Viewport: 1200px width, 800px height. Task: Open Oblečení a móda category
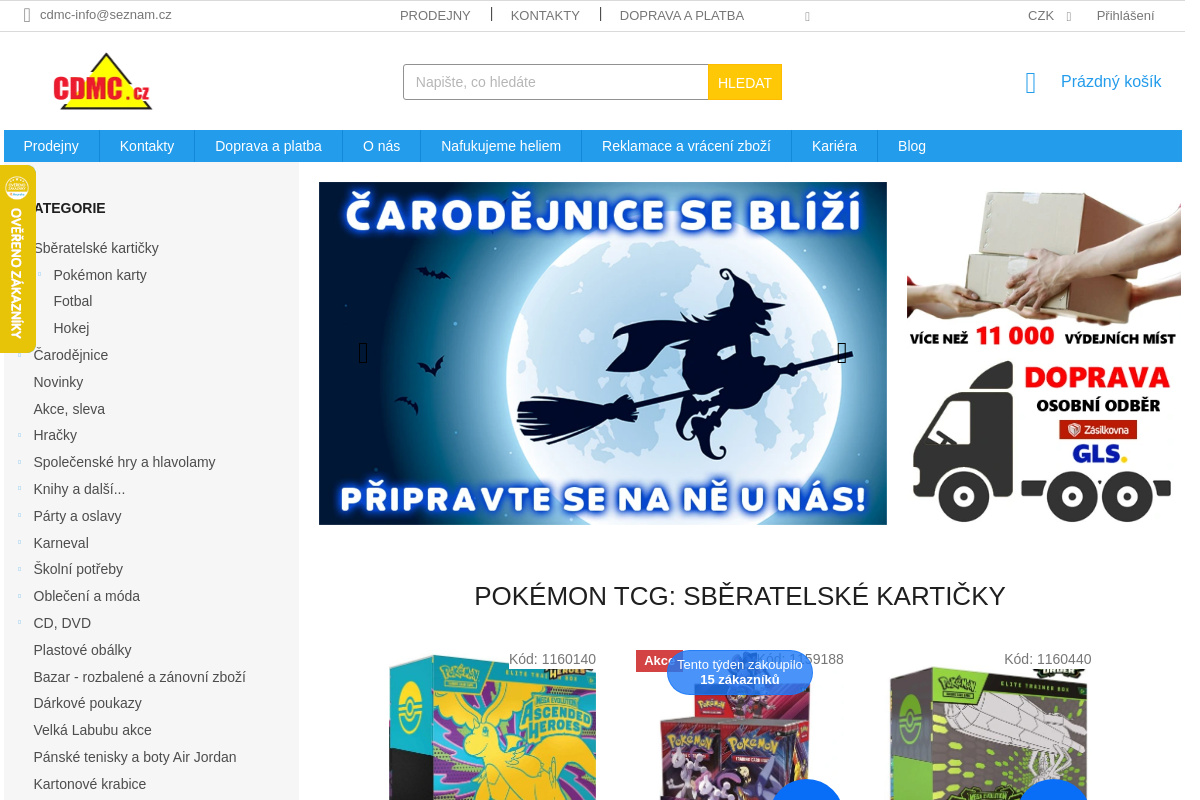click(87, 596)
